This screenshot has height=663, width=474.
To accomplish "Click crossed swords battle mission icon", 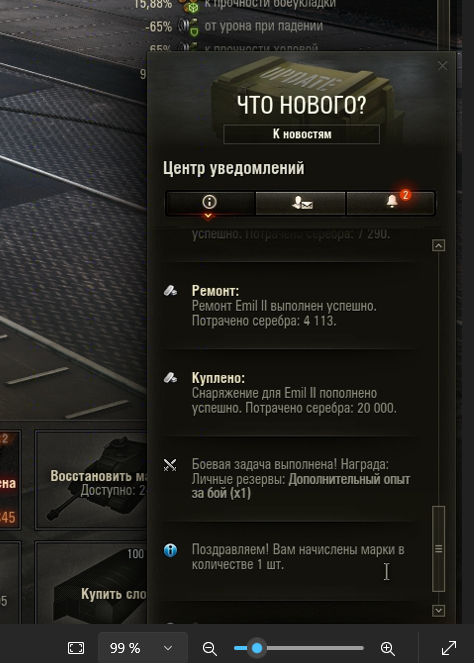I will click(x=170, y=465).
